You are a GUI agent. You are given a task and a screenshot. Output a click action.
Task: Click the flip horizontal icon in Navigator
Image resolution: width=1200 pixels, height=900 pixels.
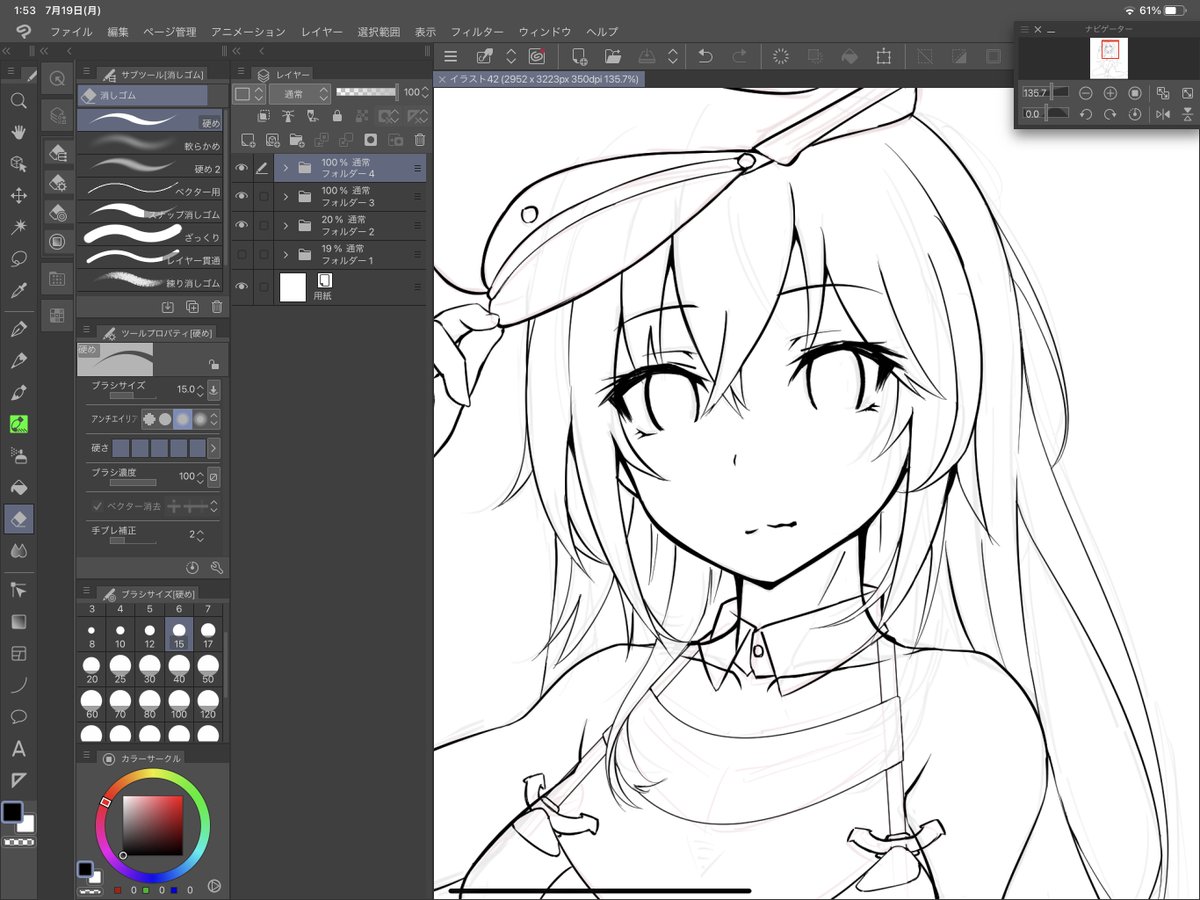pyautogui.click(x=1163, y=114)
